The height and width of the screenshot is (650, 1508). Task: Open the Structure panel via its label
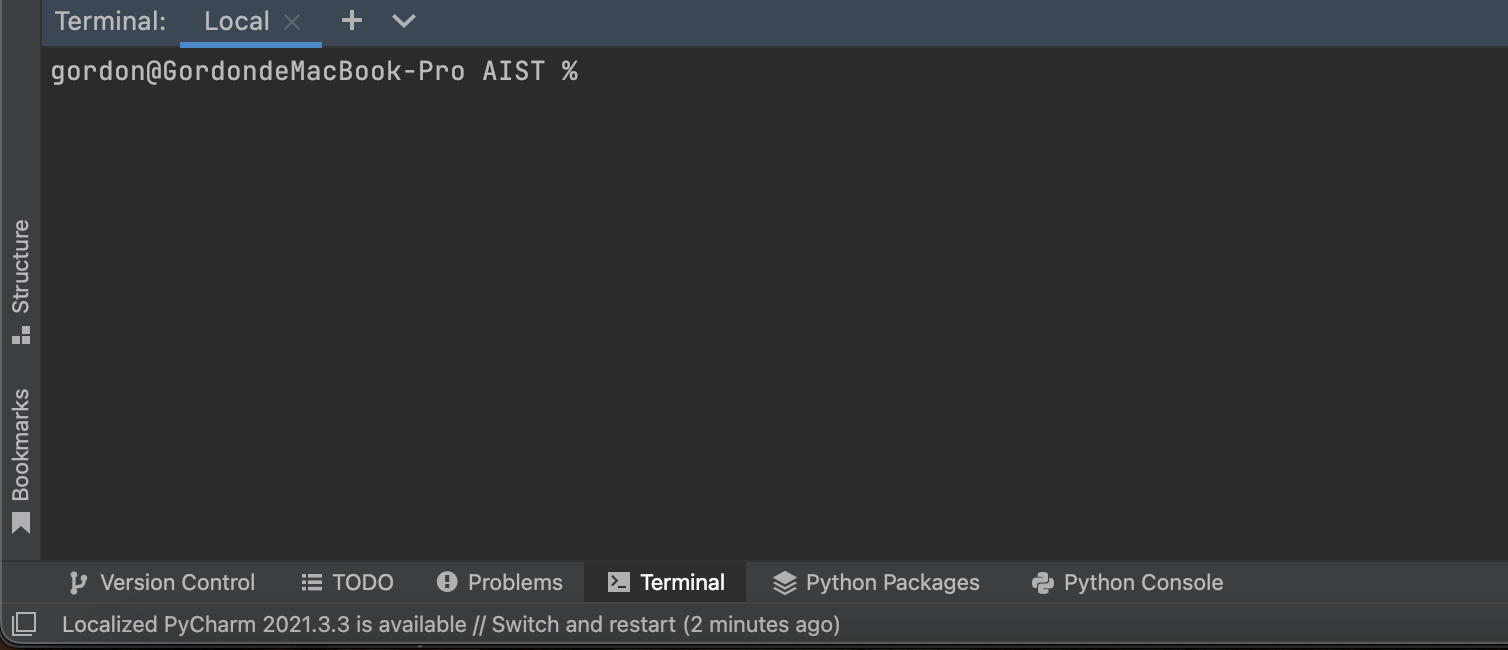click(x=21, y=266)
